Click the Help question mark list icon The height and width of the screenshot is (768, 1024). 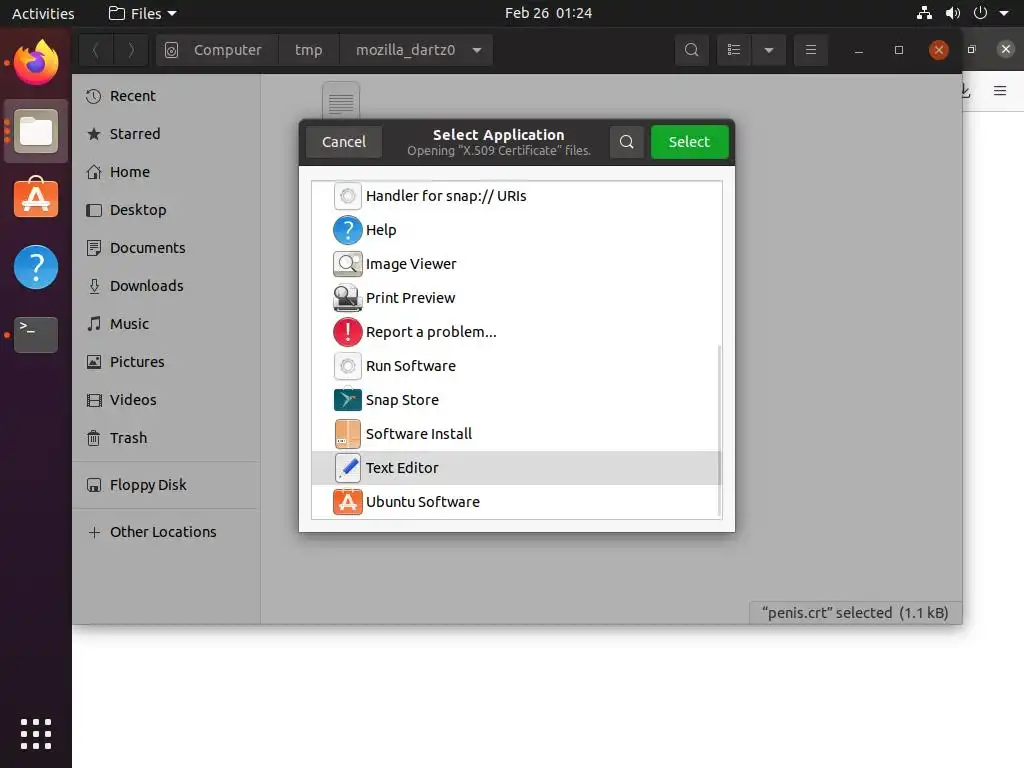347,230
